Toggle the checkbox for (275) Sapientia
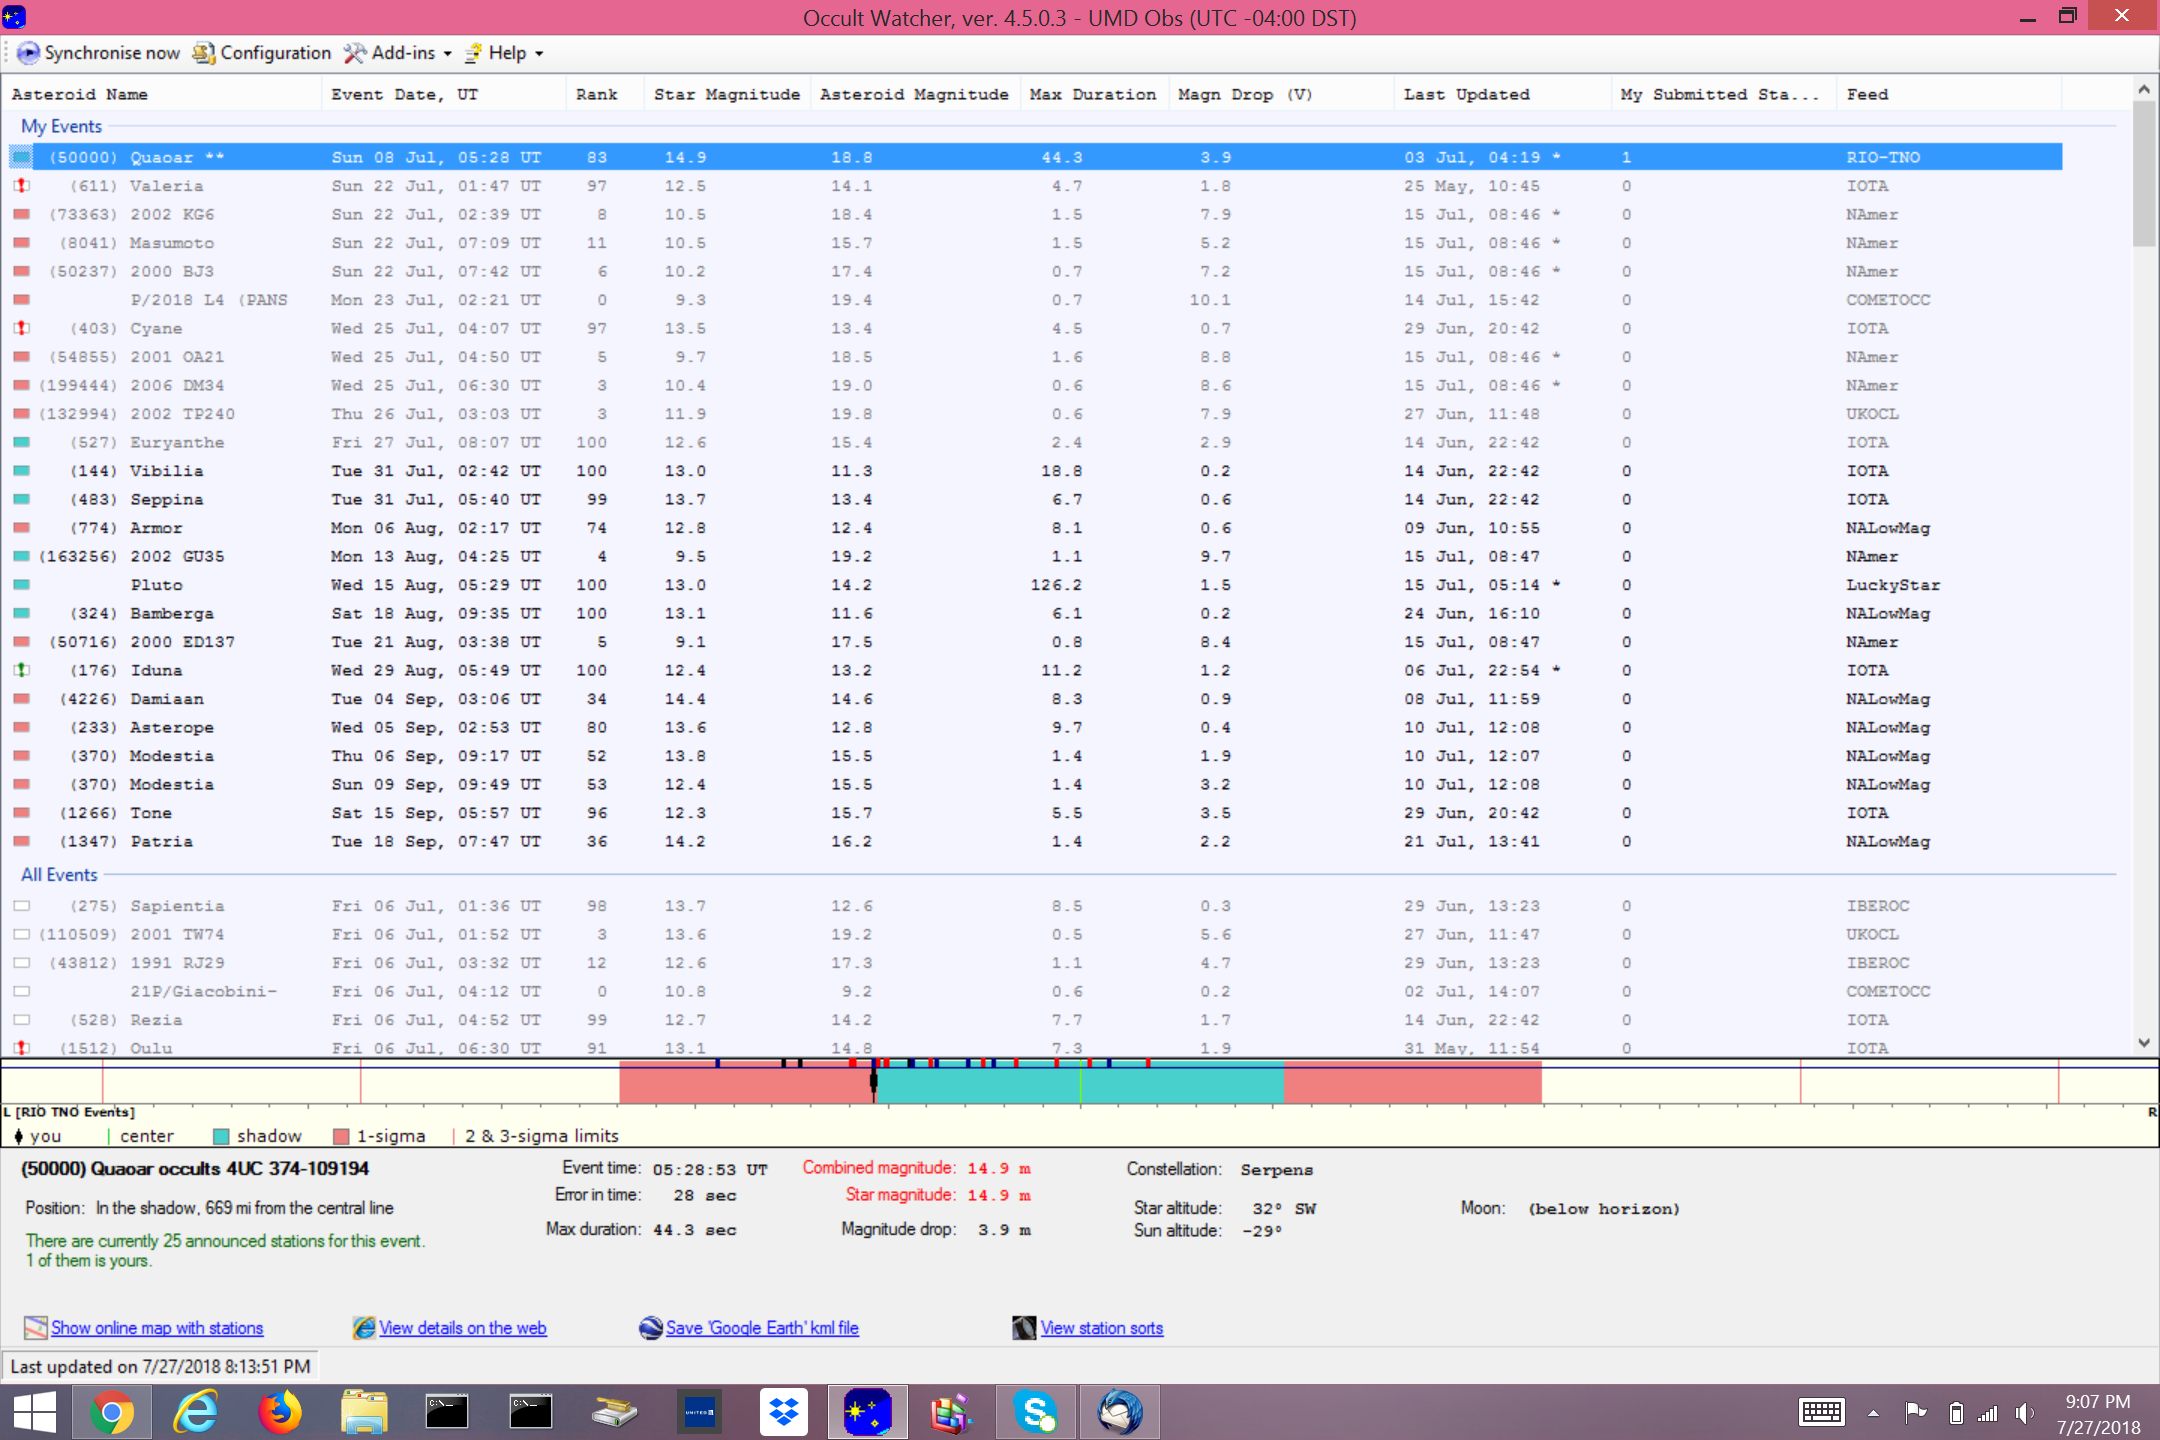Screen dimensions: 2160x1440 [21, 906]
